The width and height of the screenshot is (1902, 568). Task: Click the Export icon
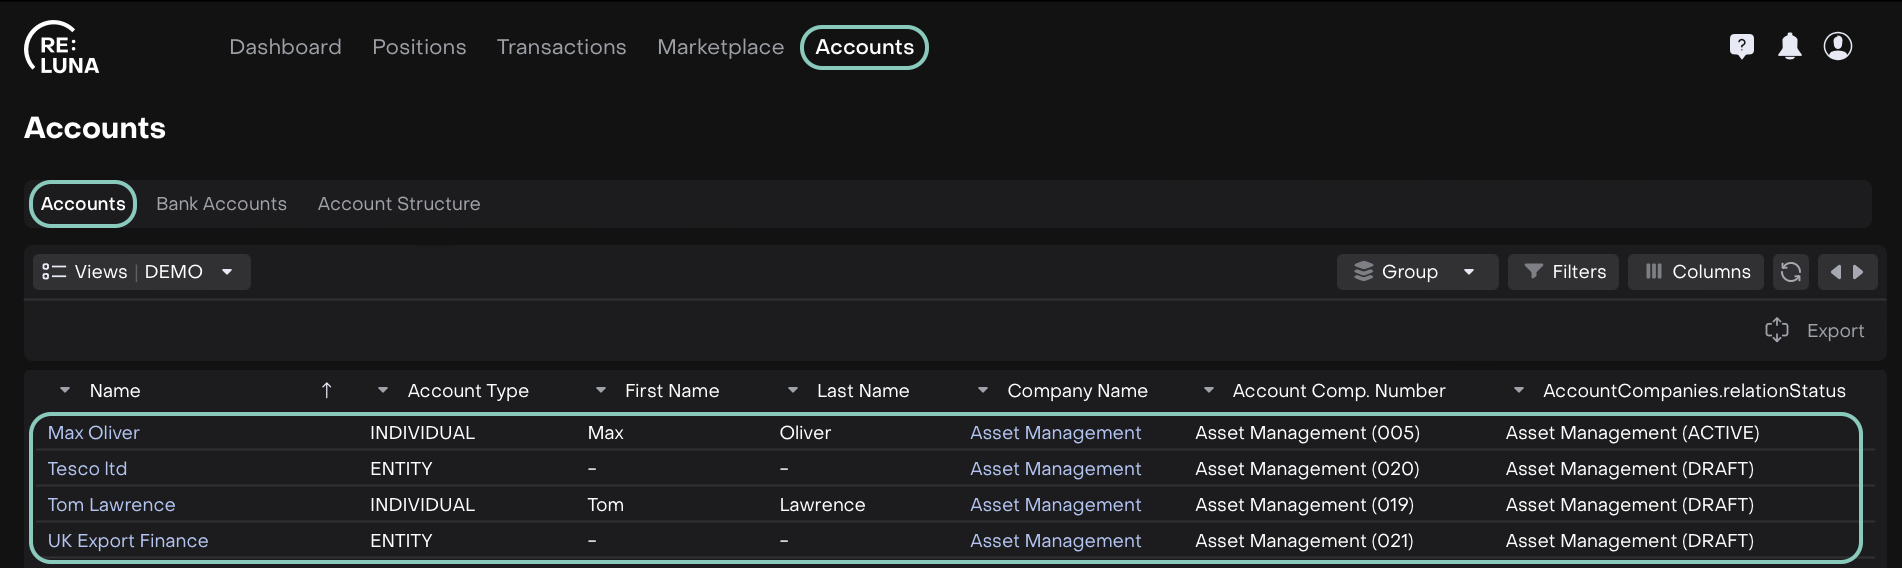click(x=1776, y=330)
